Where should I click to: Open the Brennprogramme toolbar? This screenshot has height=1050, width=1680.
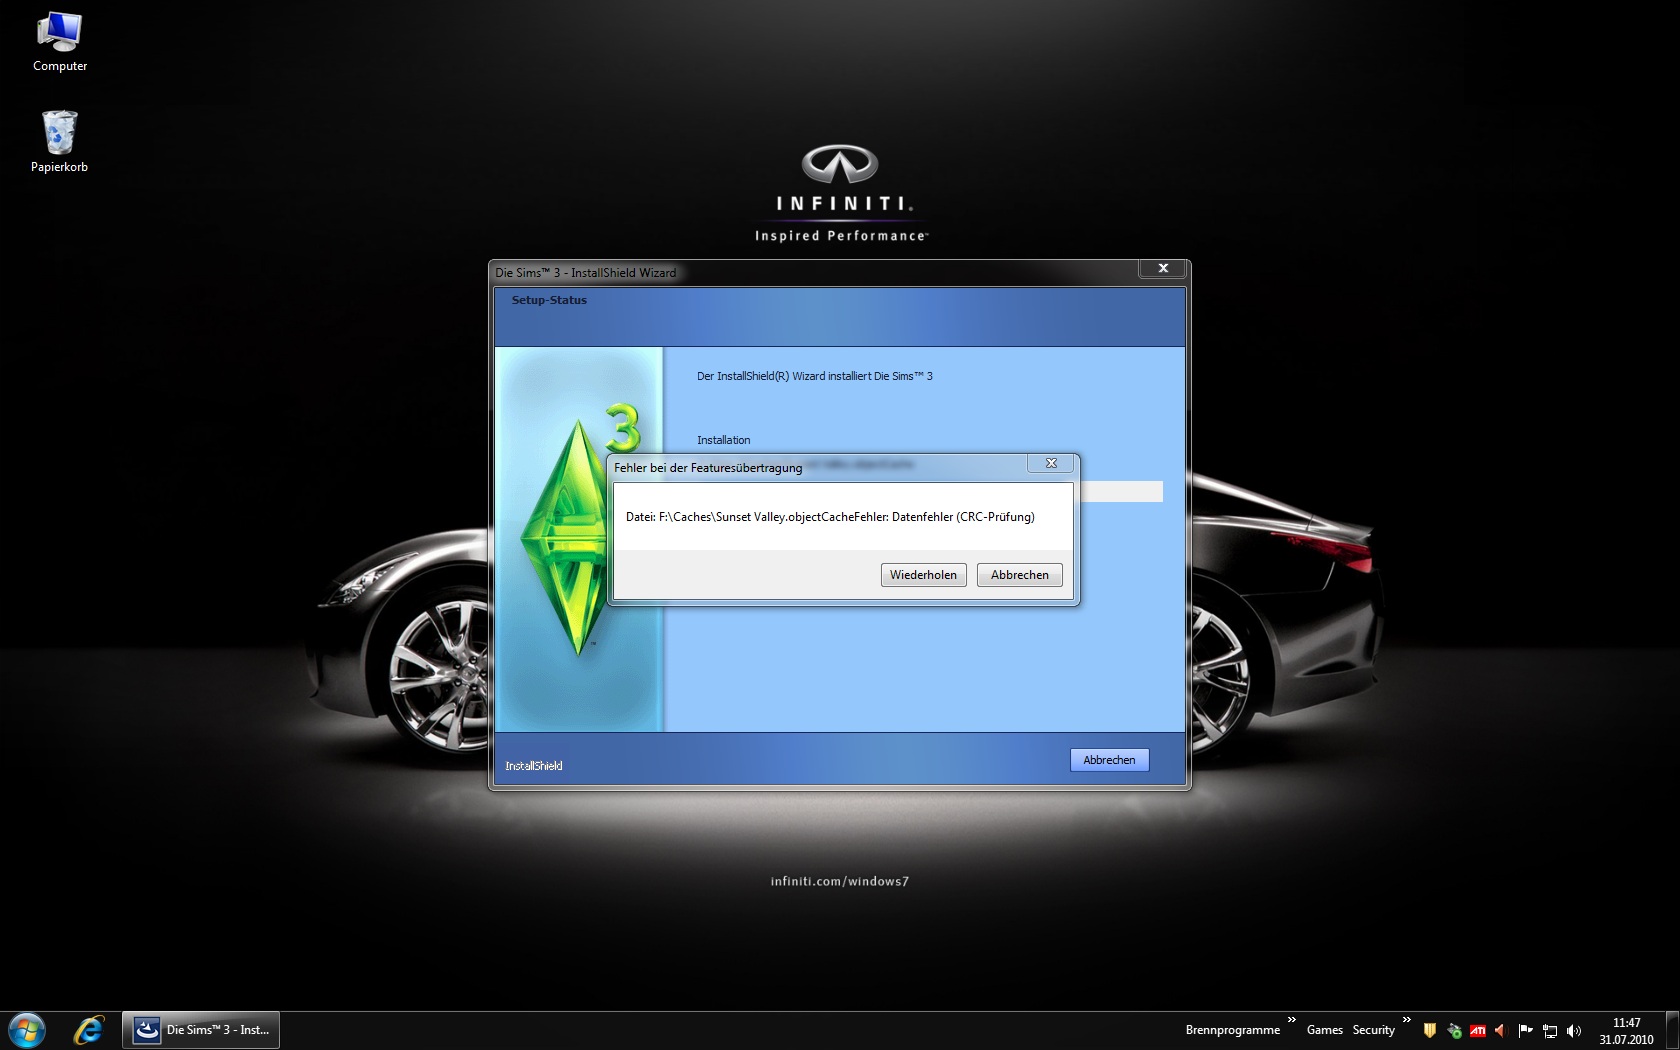1232,1030
